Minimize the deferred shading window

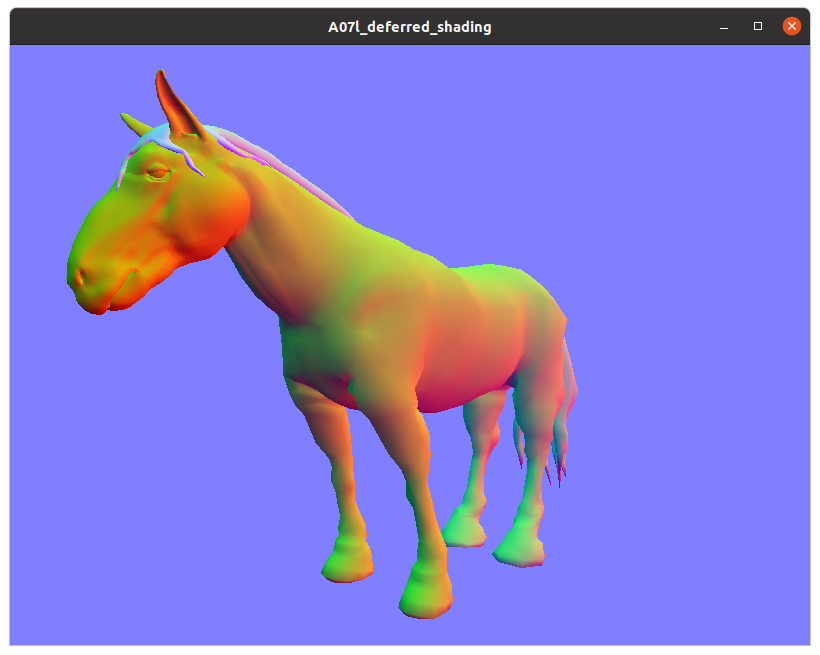tap(724, 27)
